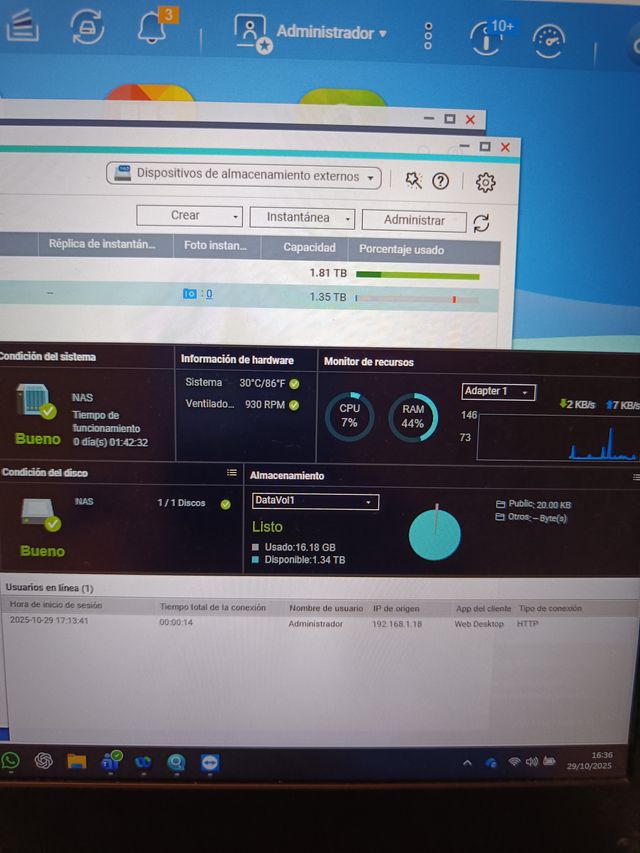Expand the Dispositivos de almacenamiento externos dropdown
The height and width of the screenshot is (853, 640).
(x=244, y=176)
